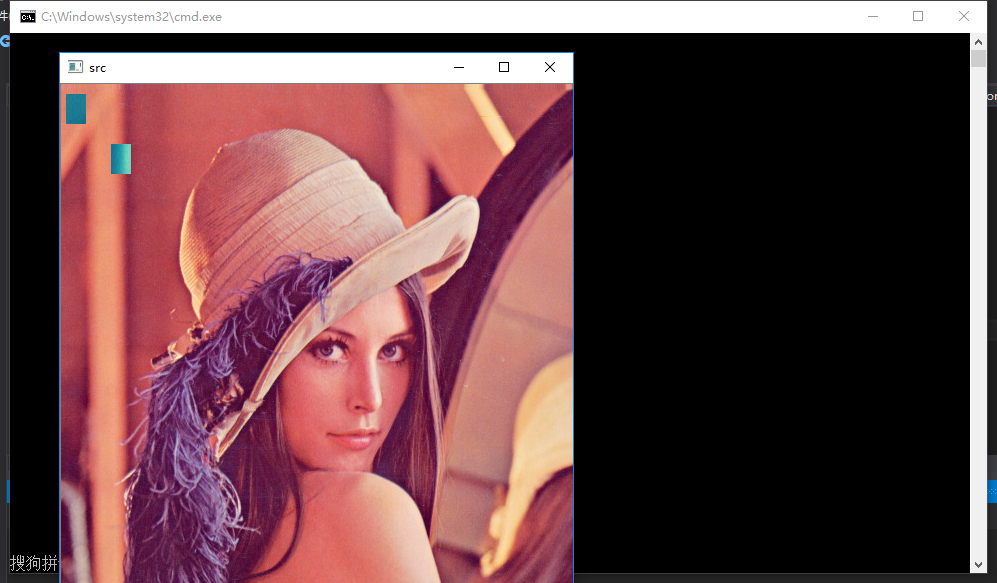The width and height of the screenshot is (997, 583).
Task: Click the light teal gradient rectangle in src image
Action: pos(121,159)
